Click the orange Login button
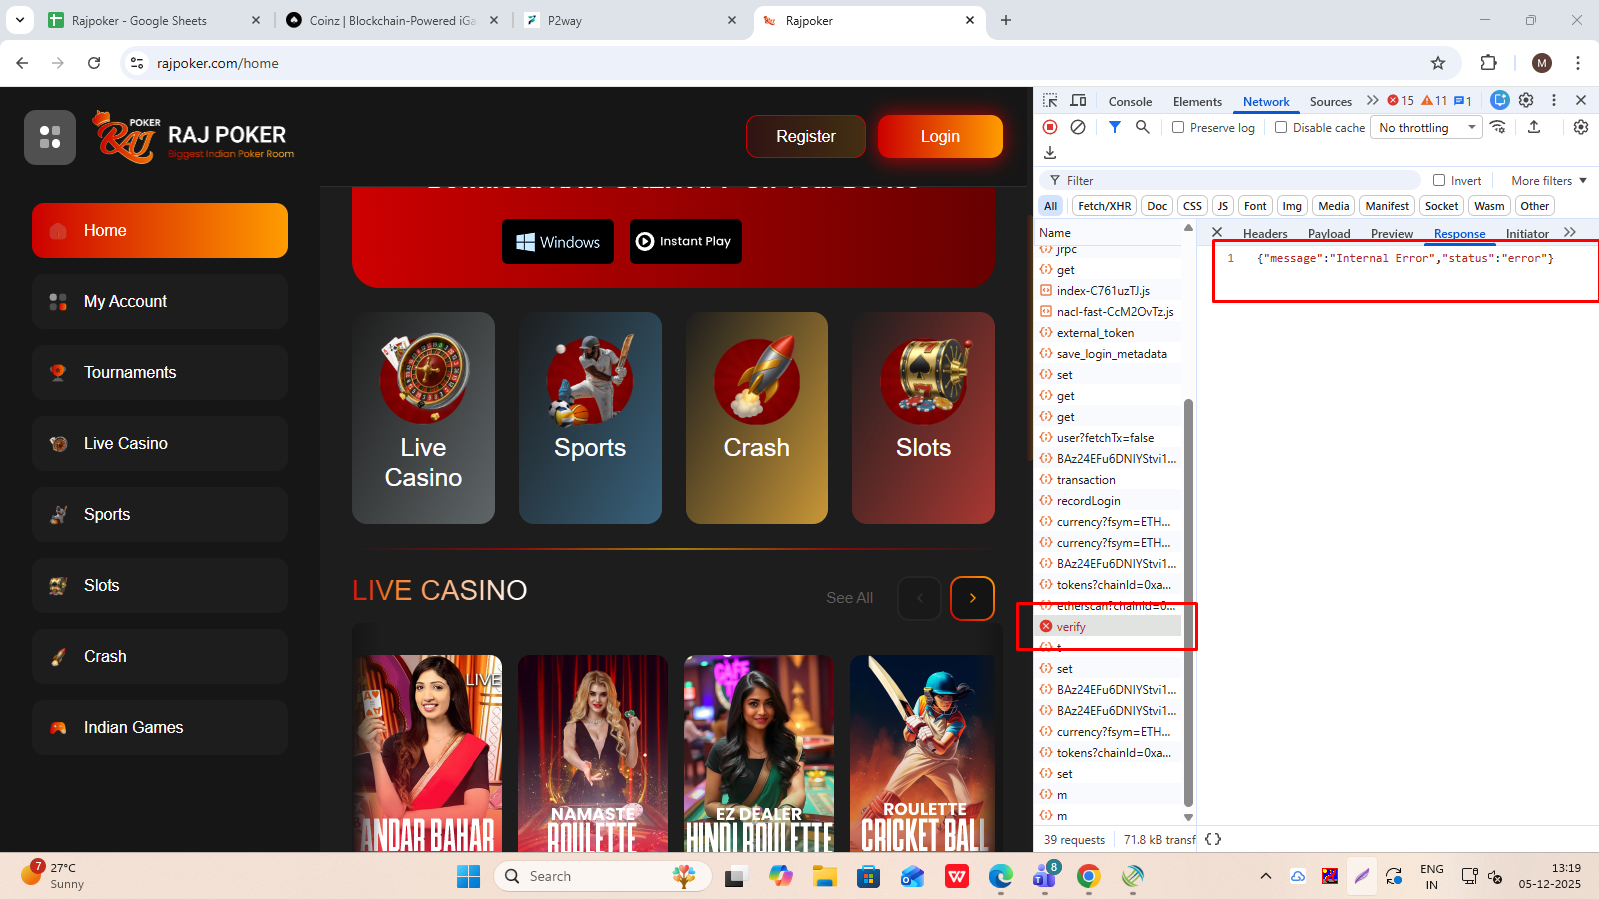1599x899 pixels. pos(940,136)
